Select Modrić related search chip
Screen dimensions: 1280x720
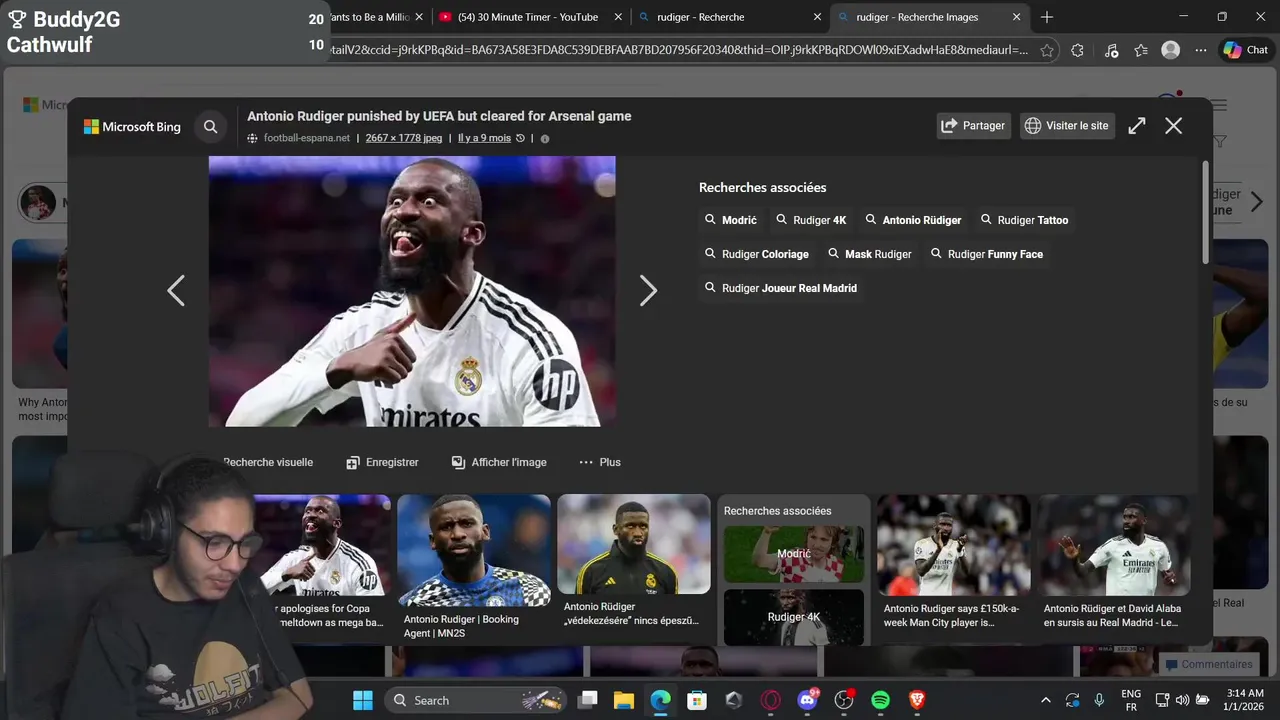pos(731,220)
